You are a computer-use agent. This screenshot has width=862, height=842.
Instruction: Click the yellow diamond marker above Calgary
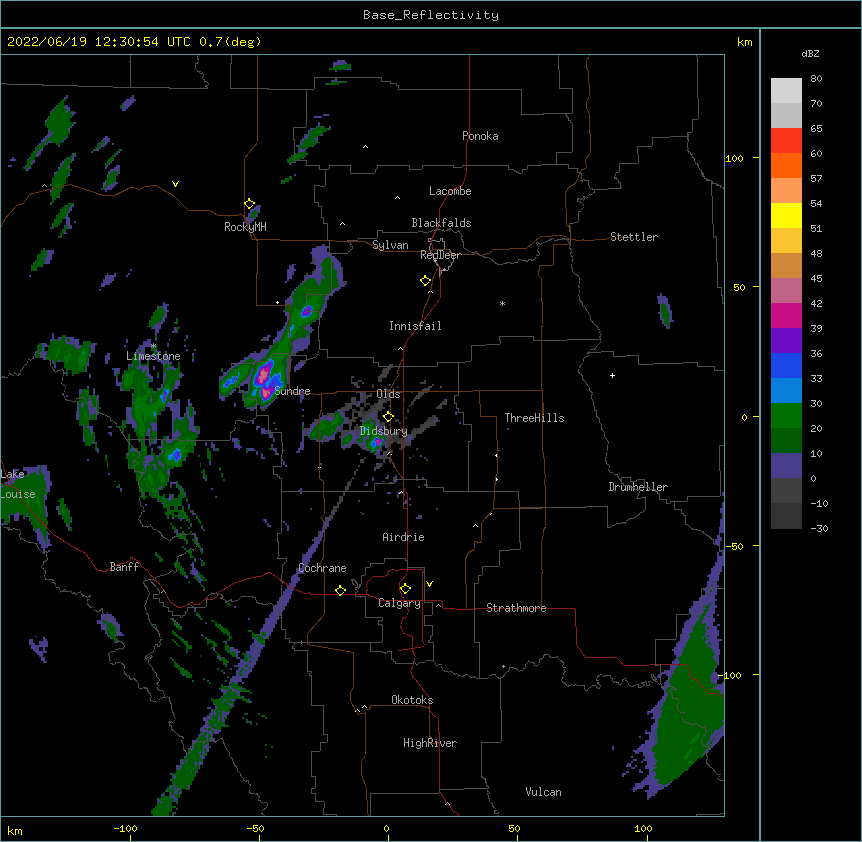click(405, 589)
